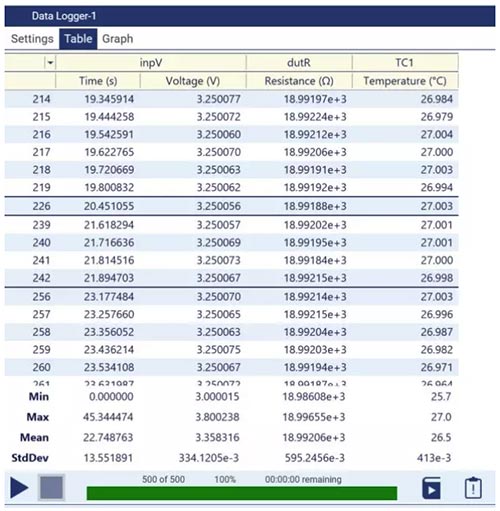This screenshot has width=500, height=511.
Task: Click the dutR column header
Action: point(299,63)
